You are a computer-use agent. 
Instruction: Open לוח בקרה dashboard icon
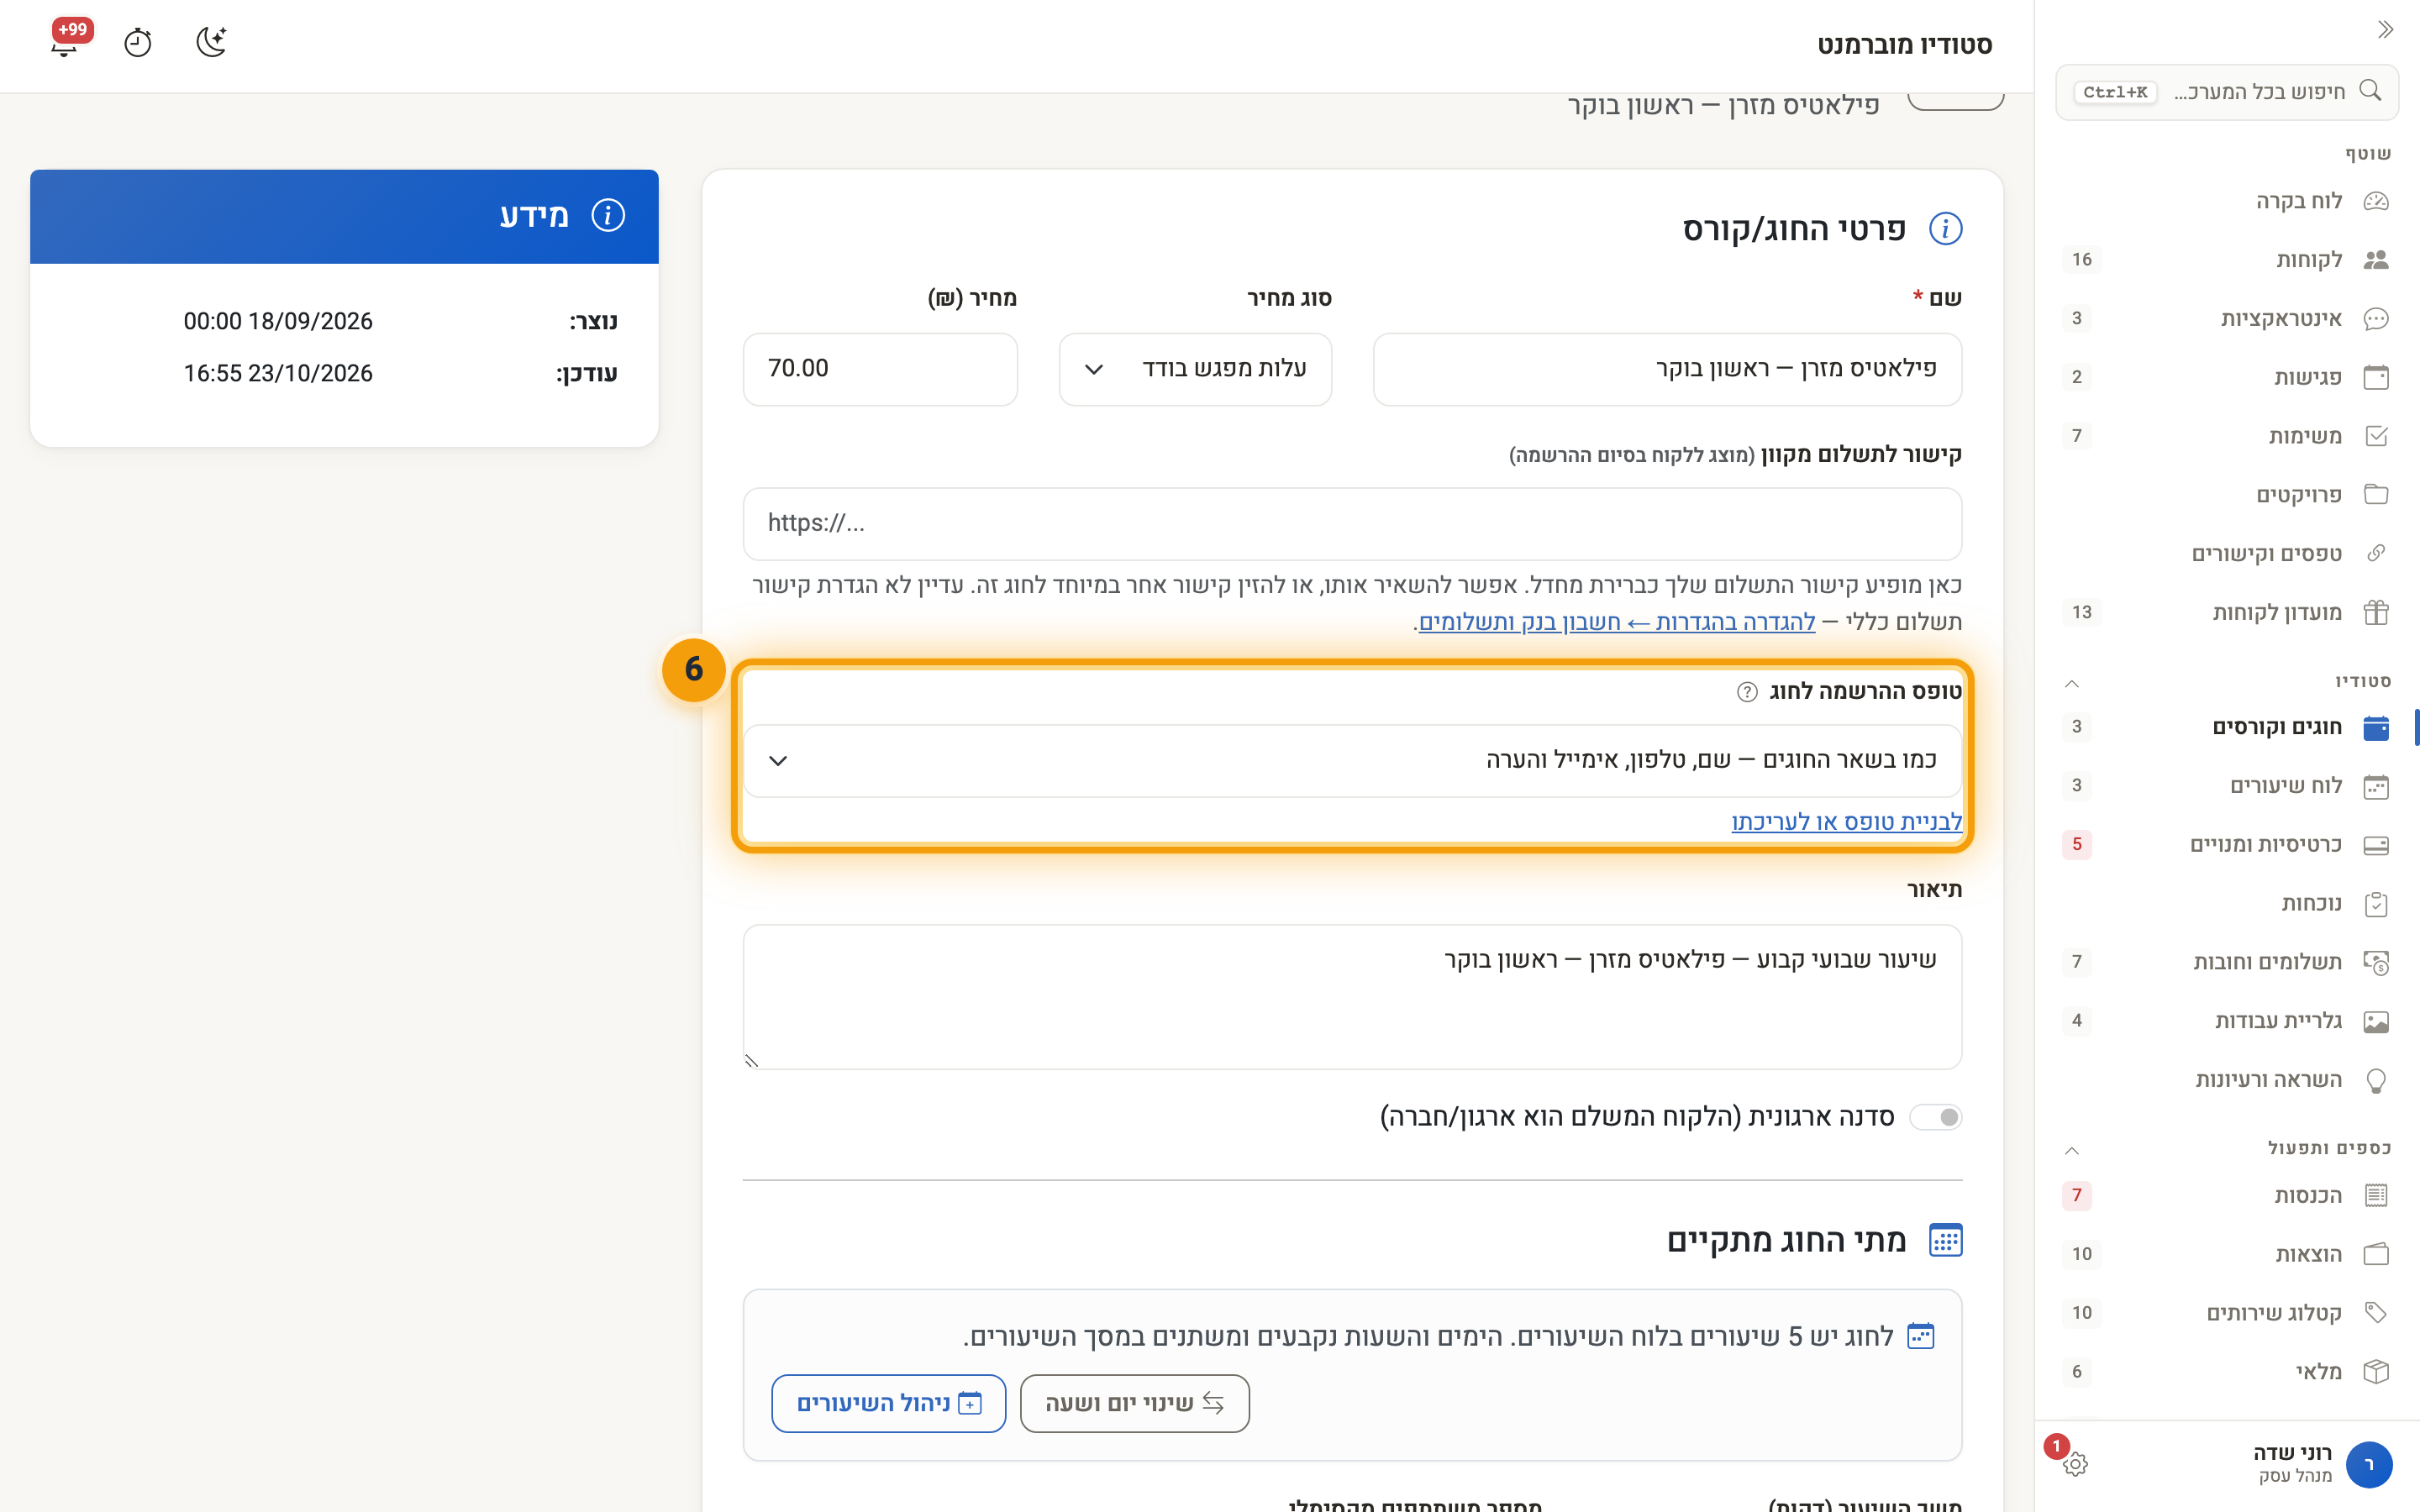click(x=2376, y=201)
